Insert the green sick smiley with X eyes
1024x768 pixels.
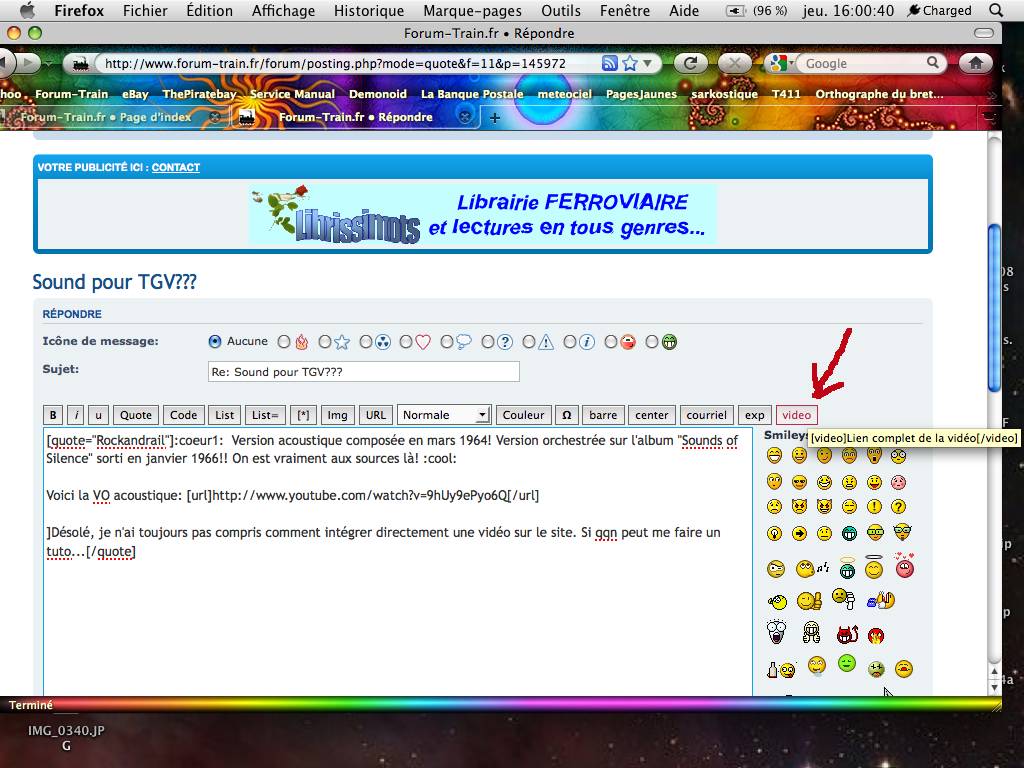pos(876,669)
